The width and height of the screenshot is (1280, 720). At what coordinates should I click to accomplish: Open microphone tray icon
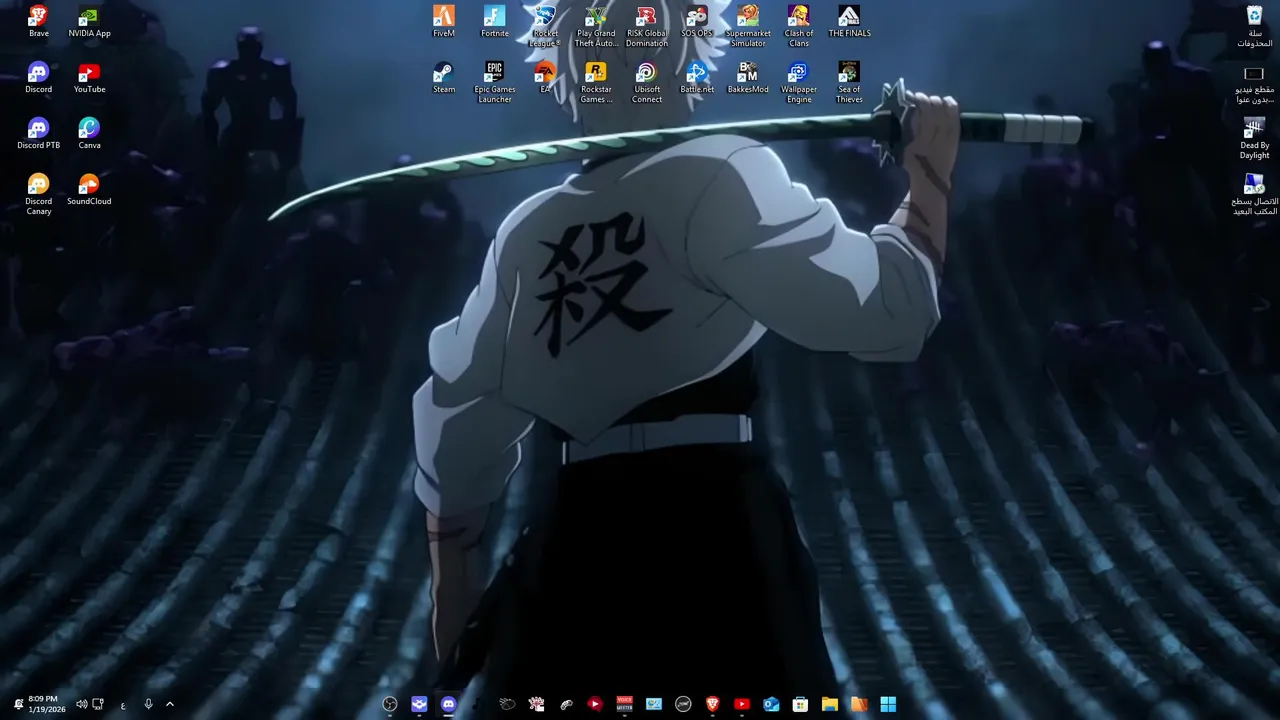tap(148, 705)
